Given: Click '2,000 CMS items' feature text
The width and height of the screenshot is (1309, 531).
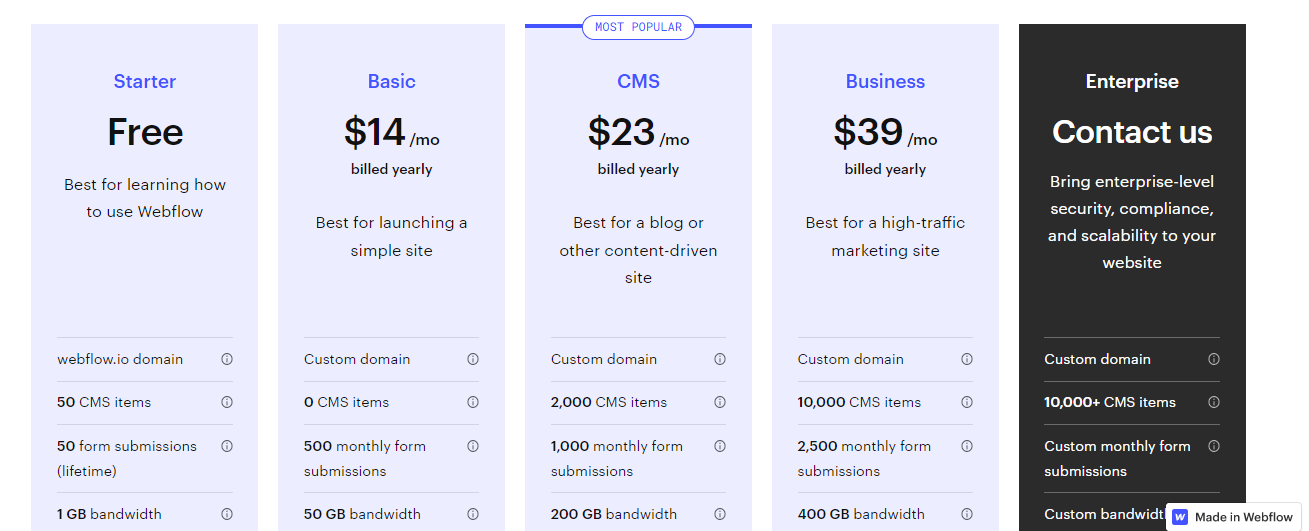Looking at the screenshot, I should 609,402.
